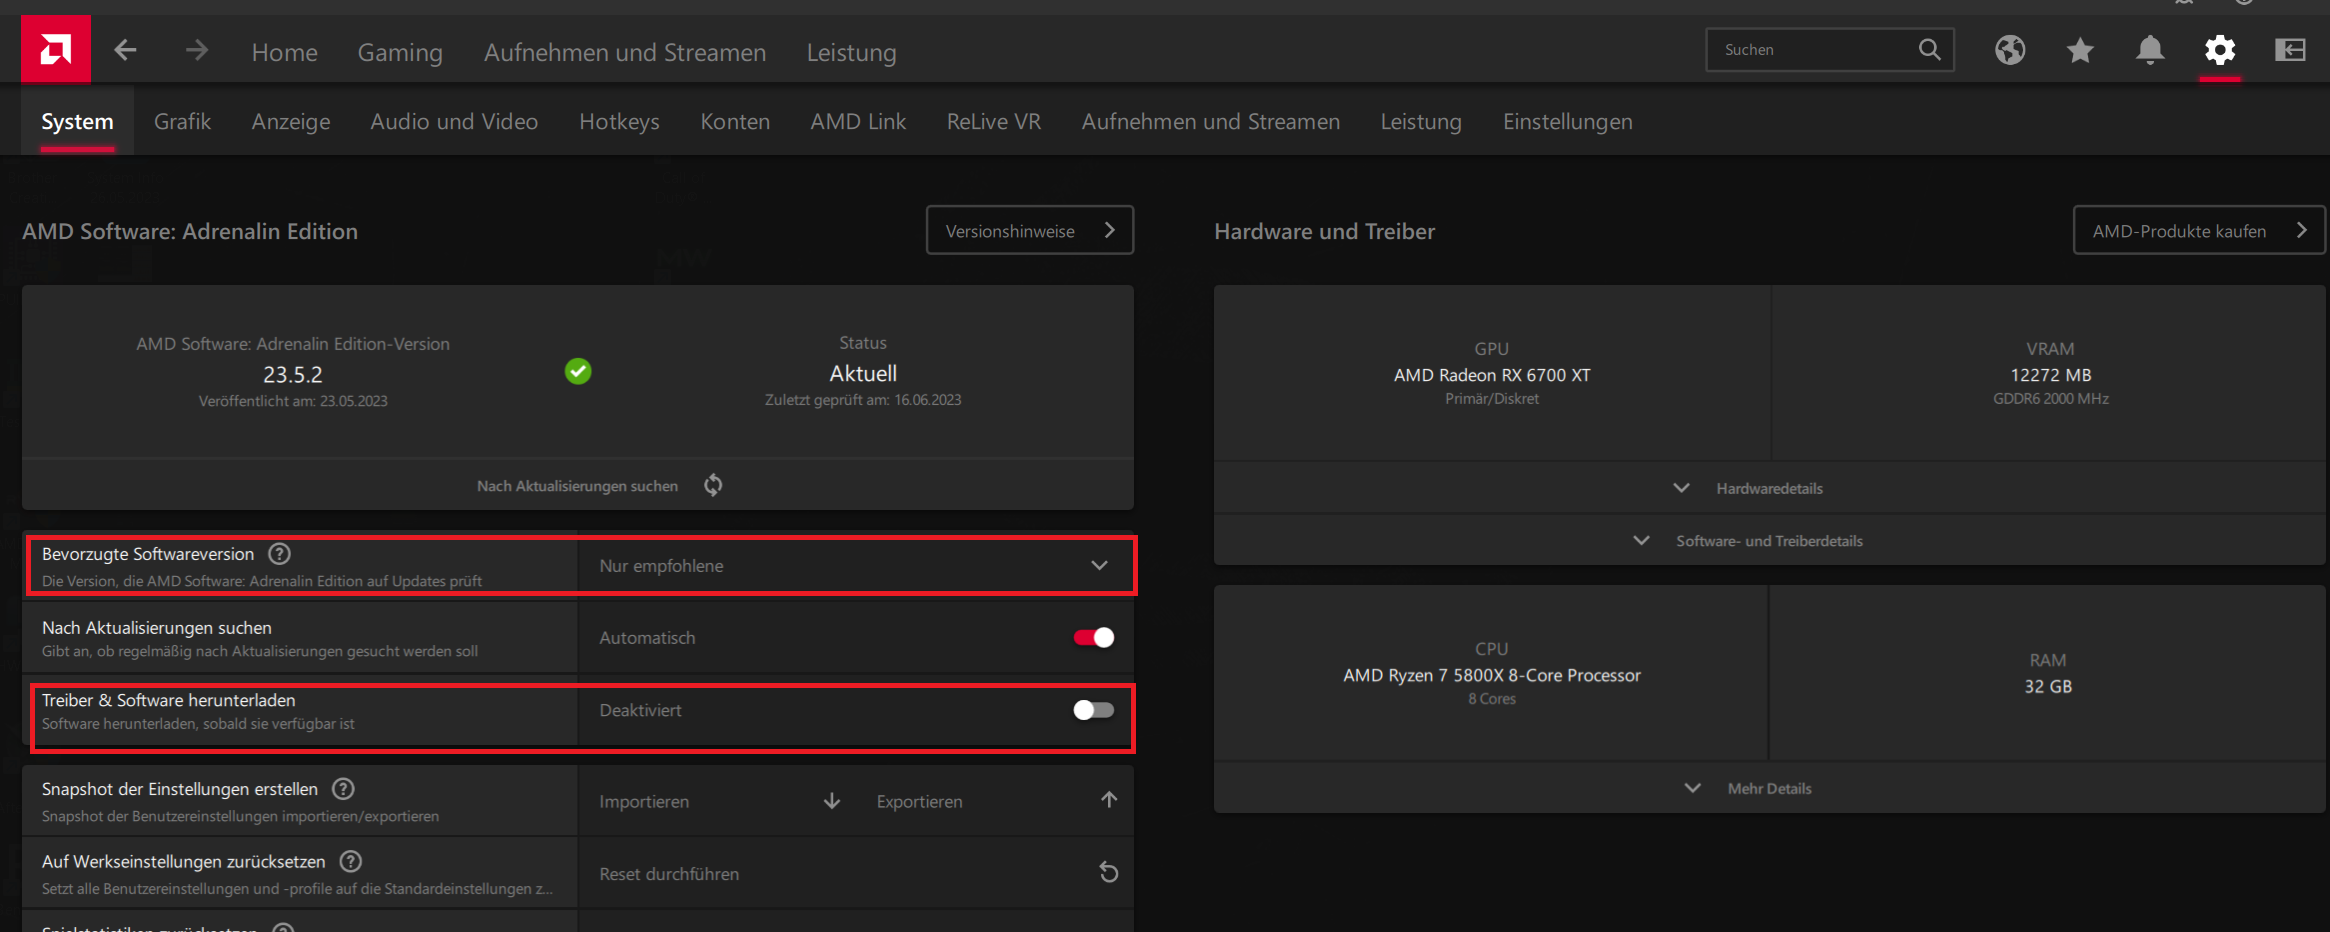
Task: Click the Exportieren up arrow icon
Action: [1109, 800]
